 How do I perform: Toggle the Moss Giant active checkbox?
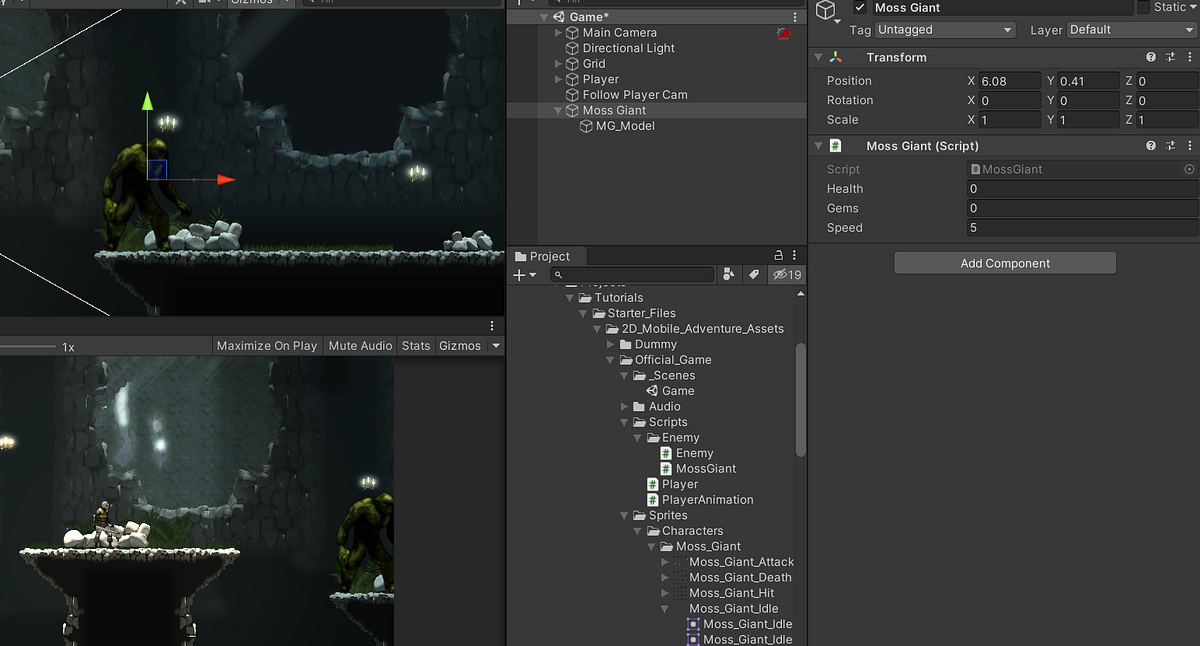tap(858, 8)
